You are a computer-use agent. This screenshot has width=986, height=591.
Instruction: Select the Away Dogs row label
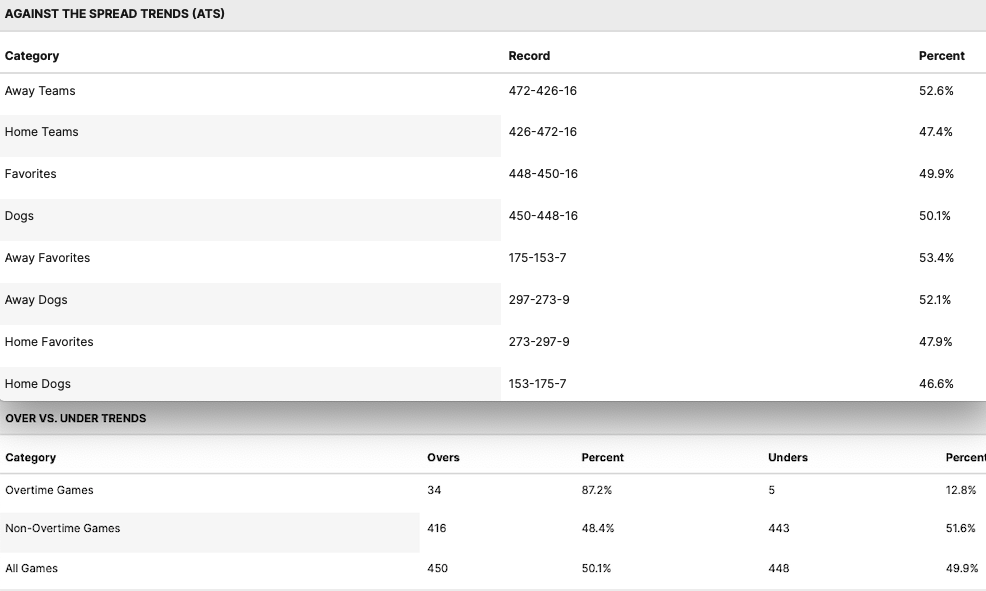(x=36, y=300)
